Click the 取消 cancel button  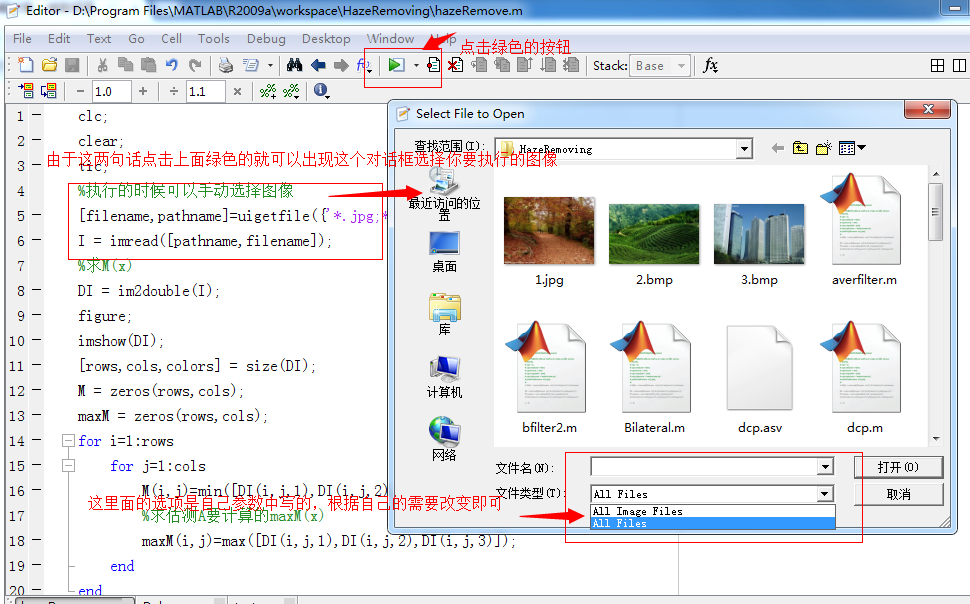898,494
